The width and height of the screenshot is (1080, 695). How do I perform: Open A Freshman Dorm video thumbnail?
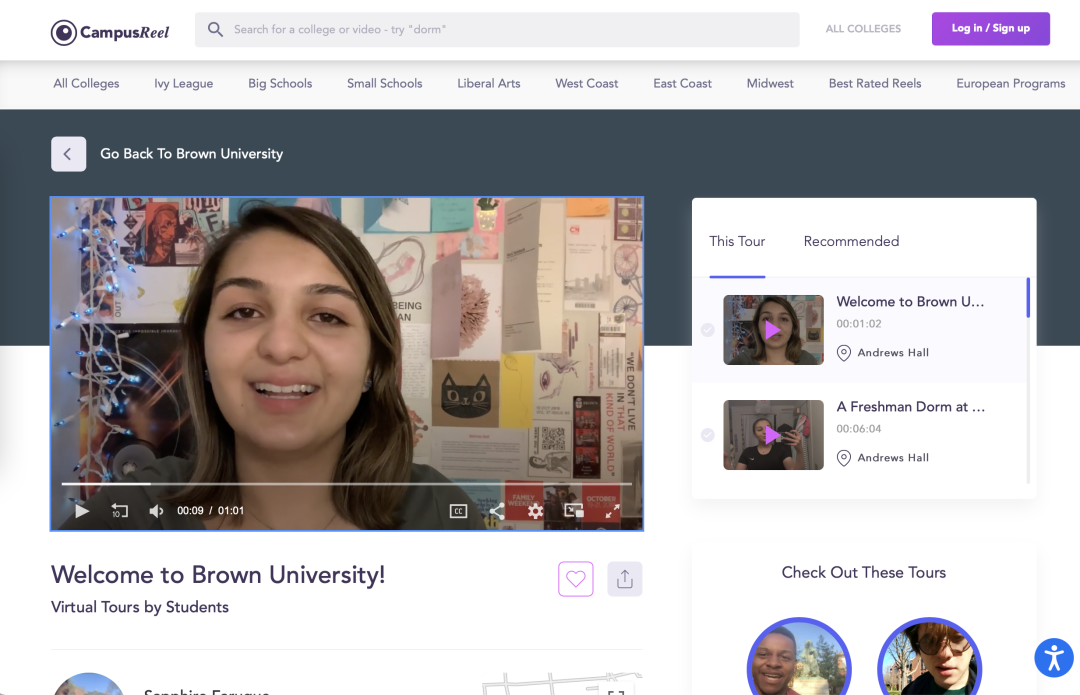(773, 435)
